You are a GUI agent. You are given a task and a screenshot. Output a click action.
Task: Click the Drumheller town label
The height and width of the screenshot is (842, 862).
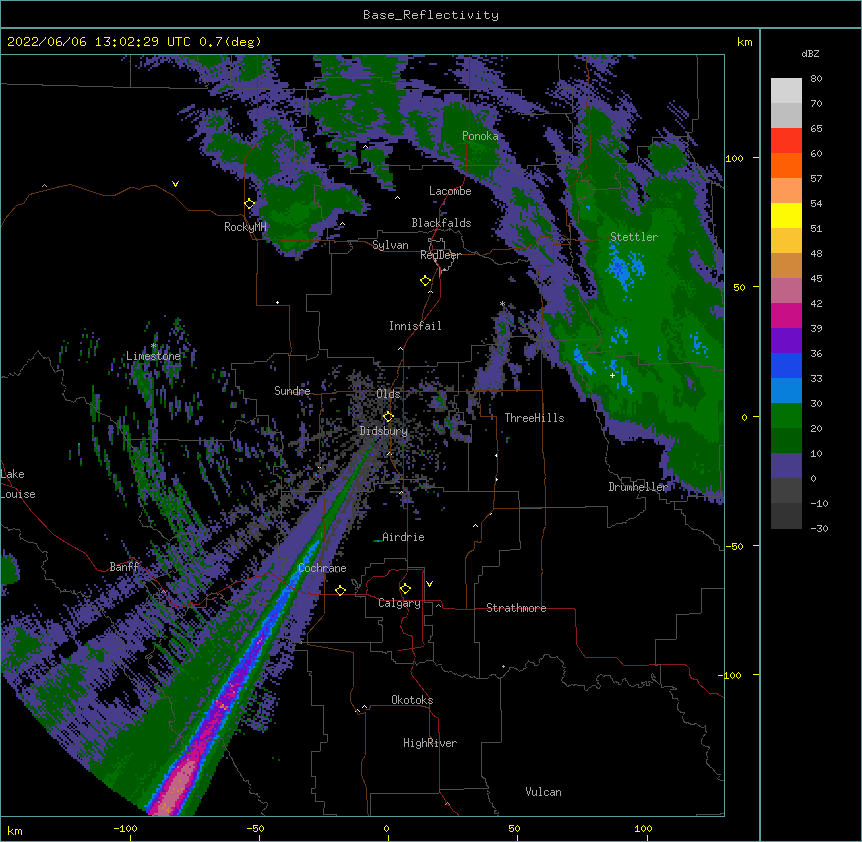pos(638,487)
